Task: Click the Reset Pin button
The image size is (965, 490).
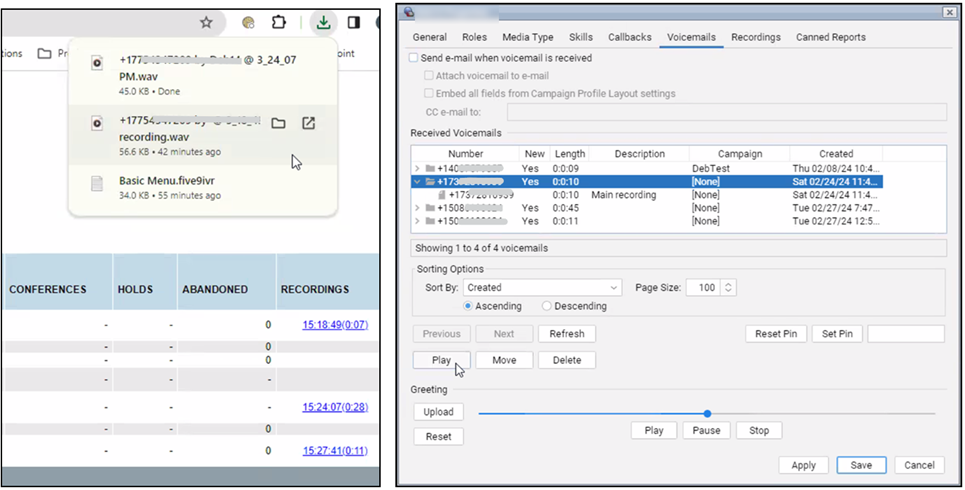Action: coord(776,334)
